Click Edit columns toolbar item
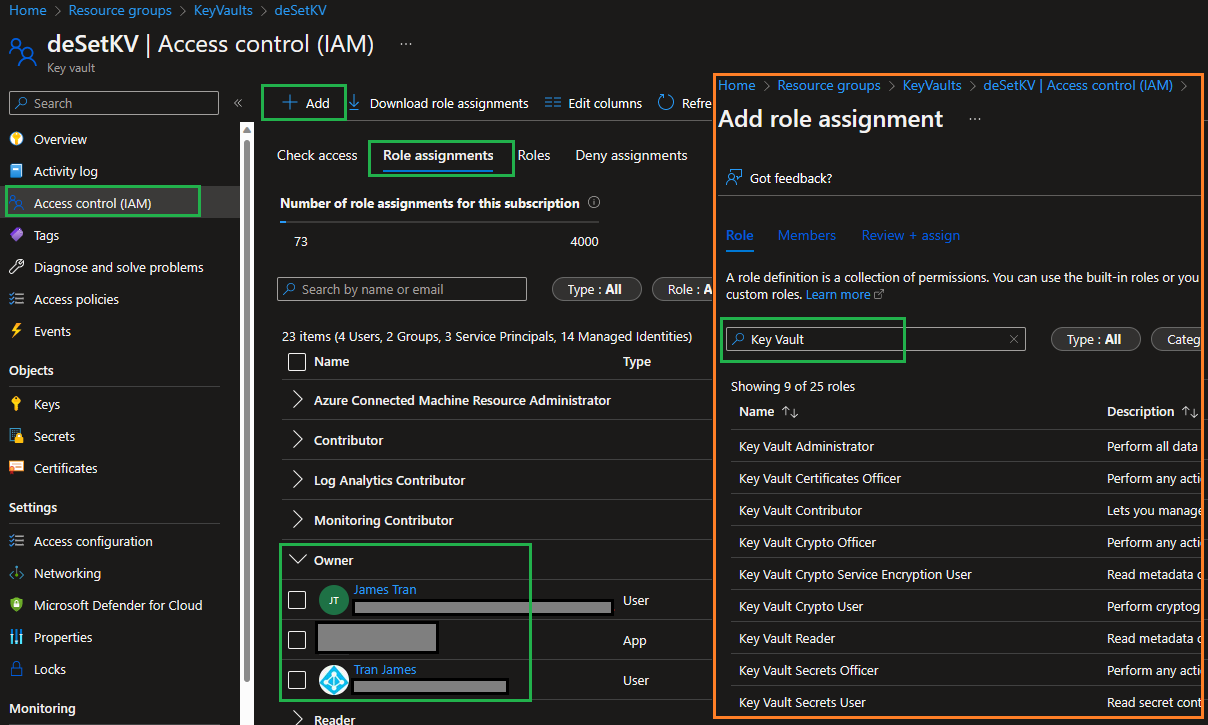Screen dimensions: 1208x725 tap(594, 103)
